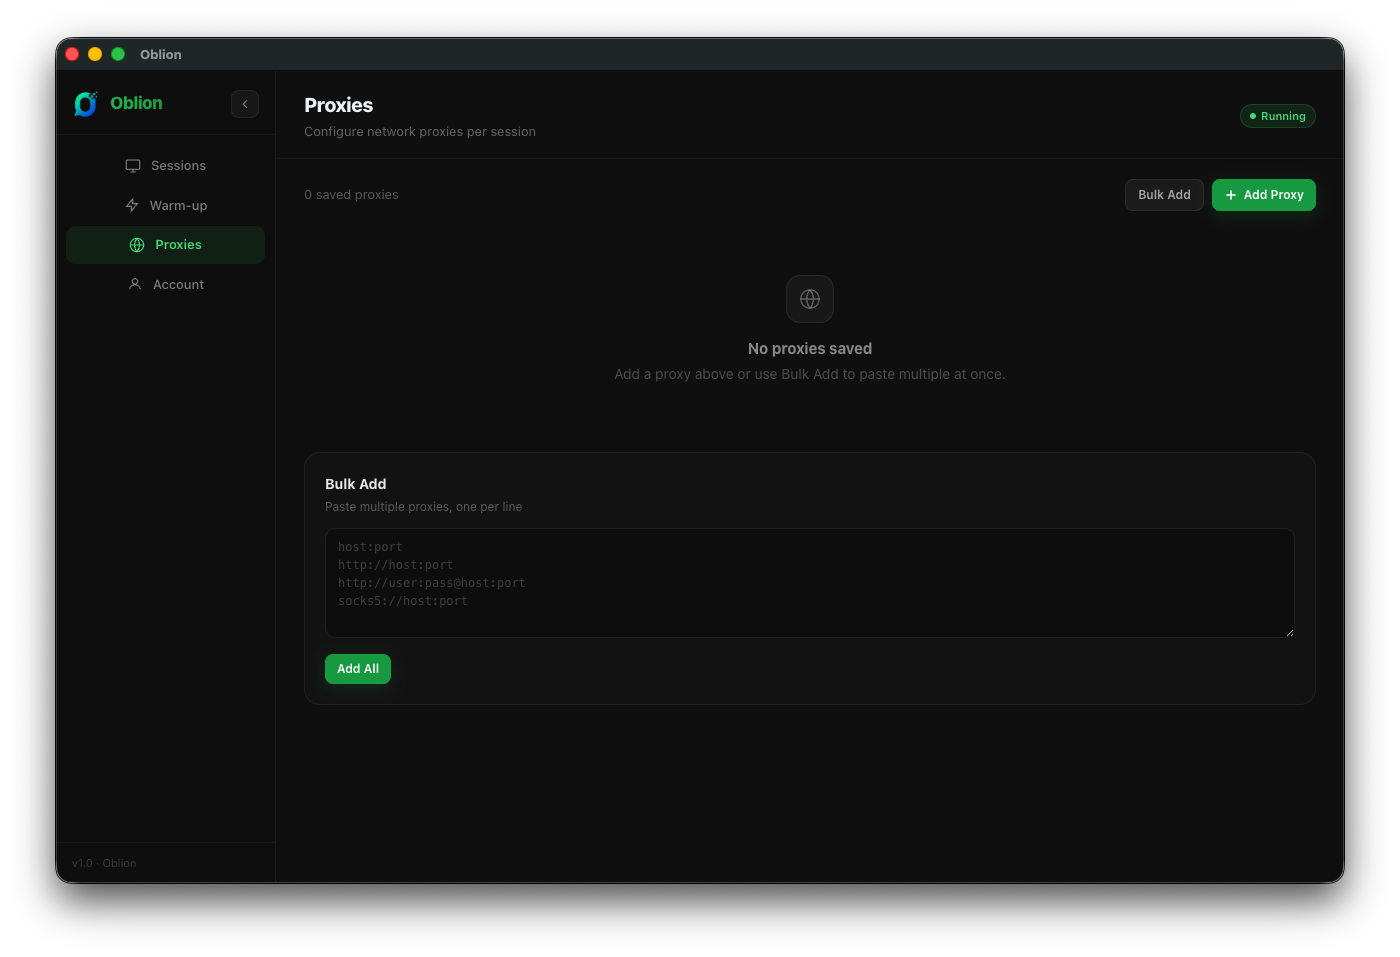
Task: Click the 'No proxies saved' heading
Action: pos(810,349)
